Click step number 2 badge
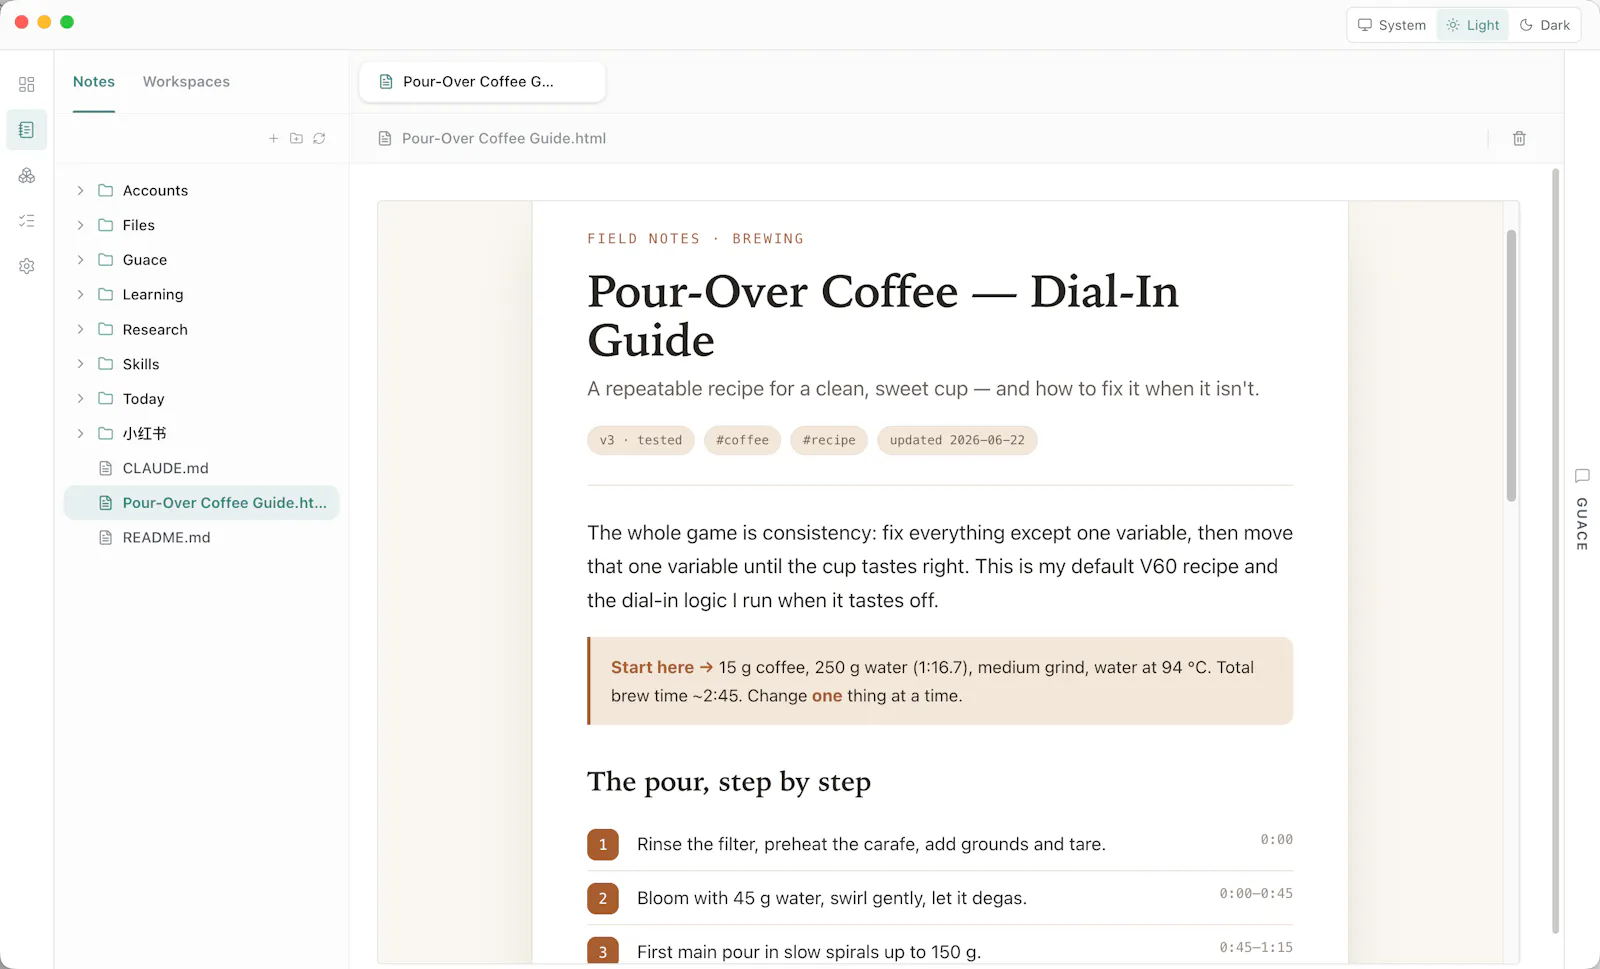 603,899
